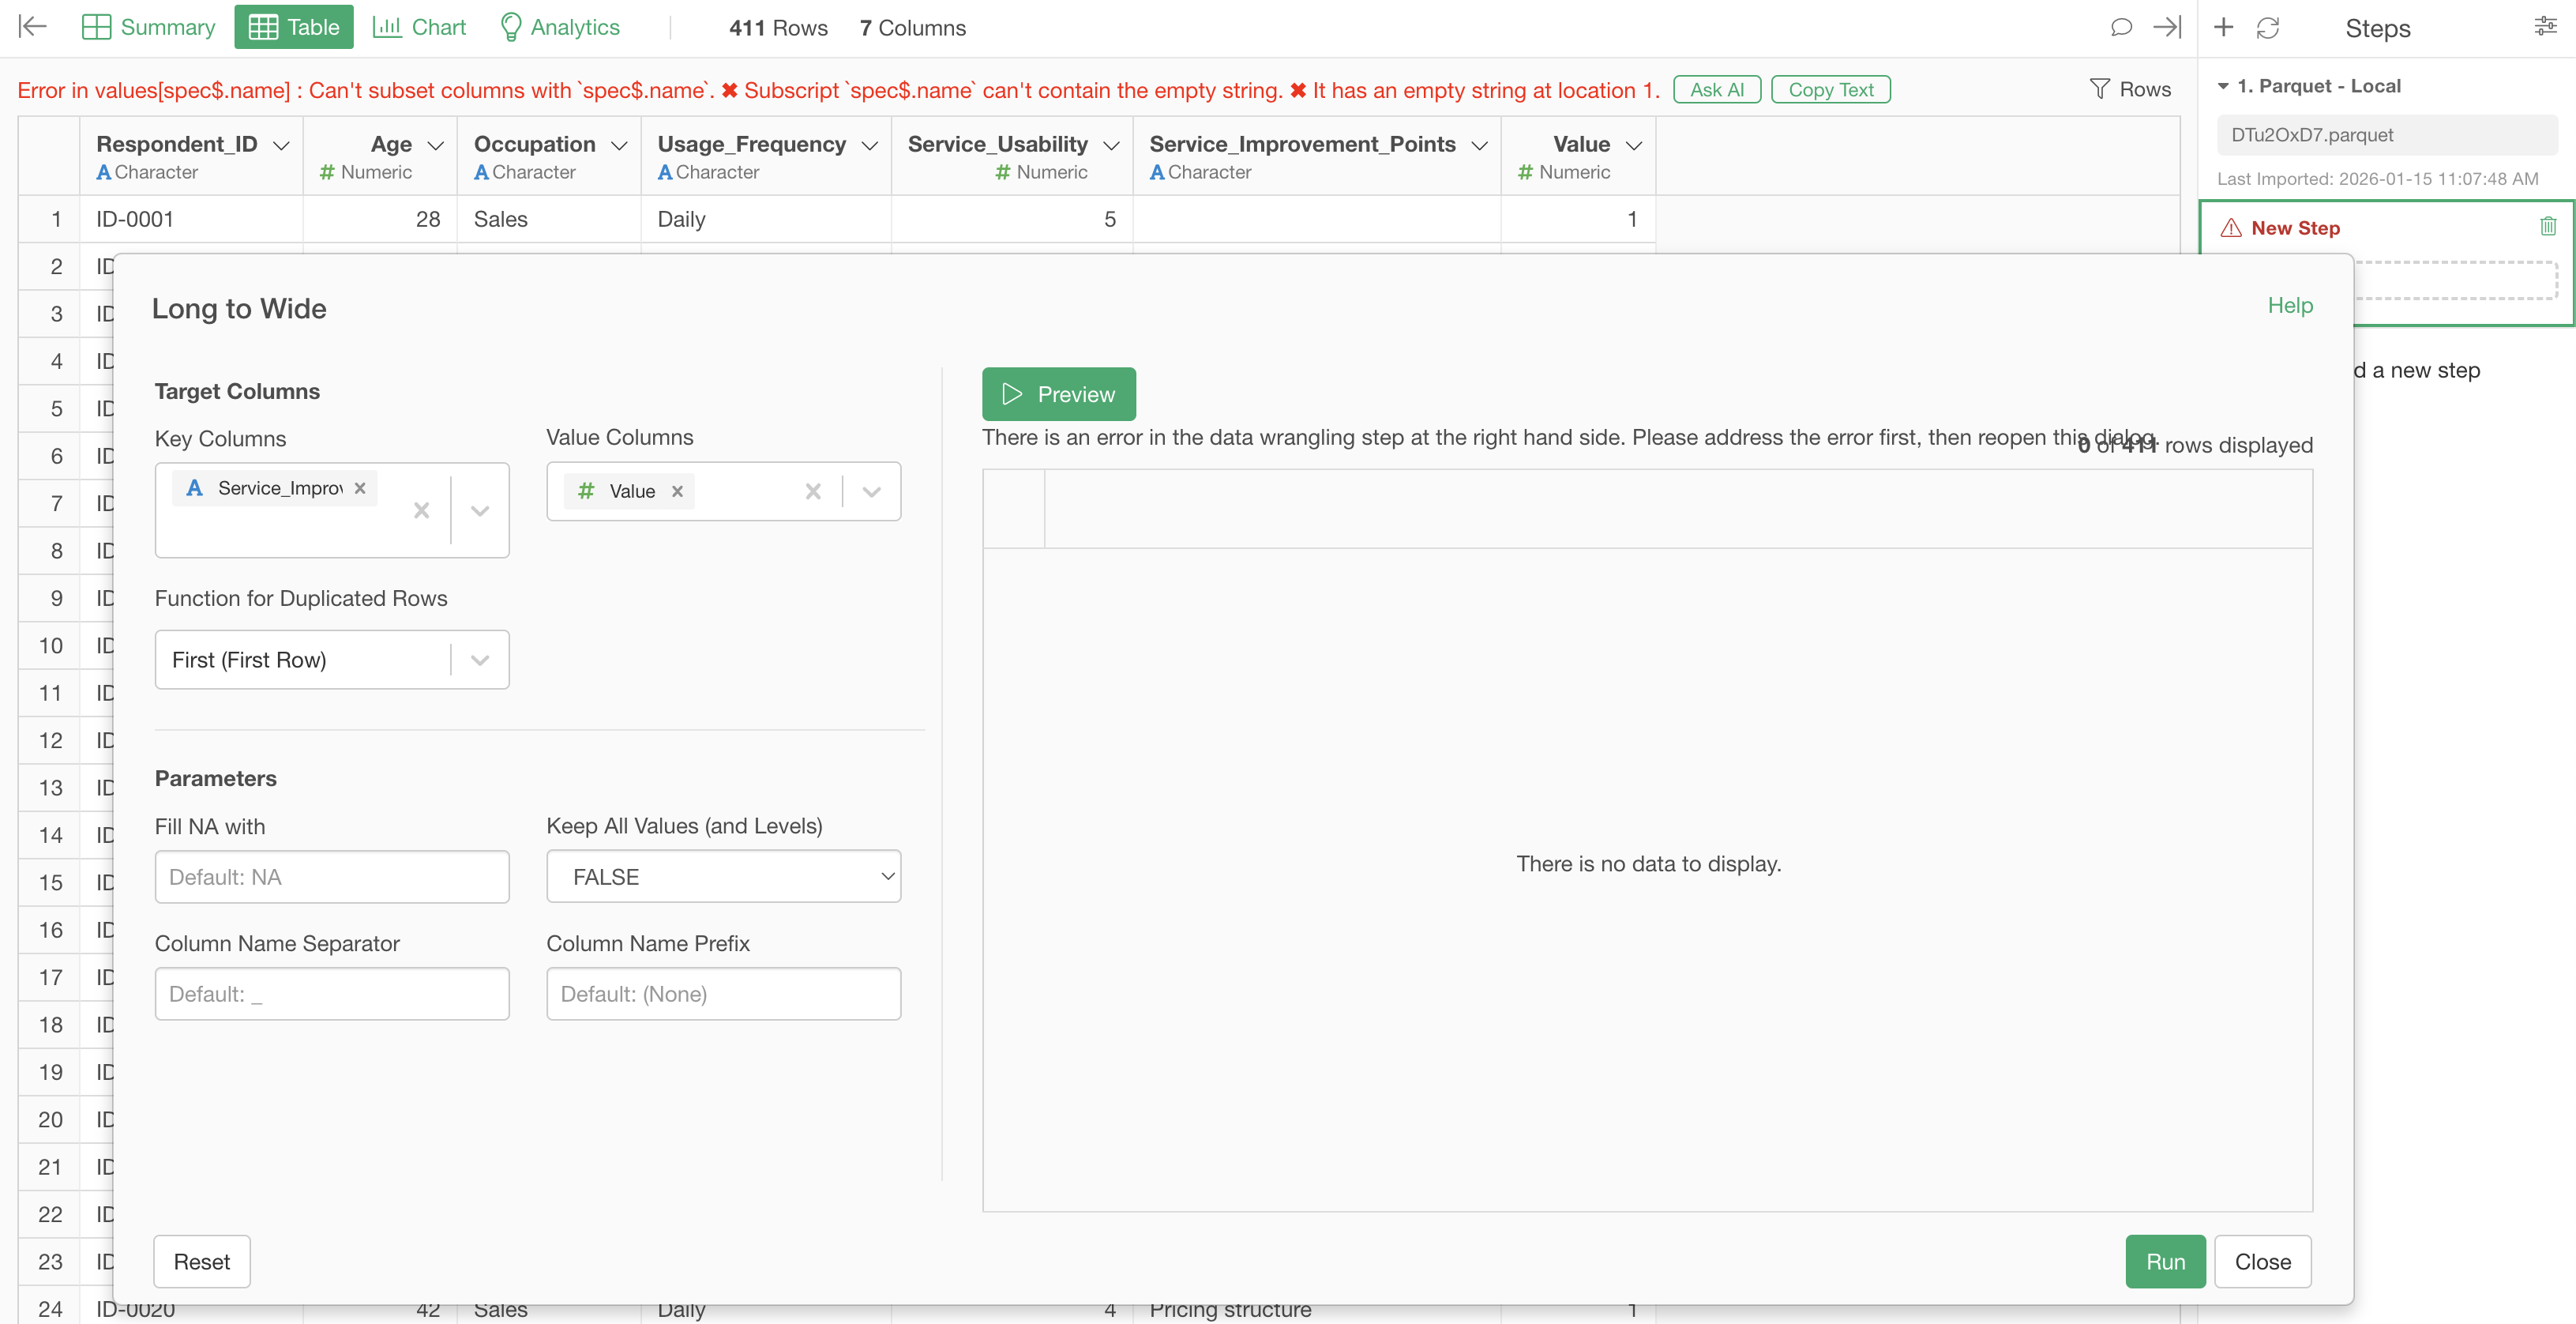The image size is (2576, 1324).
Task: Click the Ask AI button
Action: pyautogui.click(x=1716, y=90)
